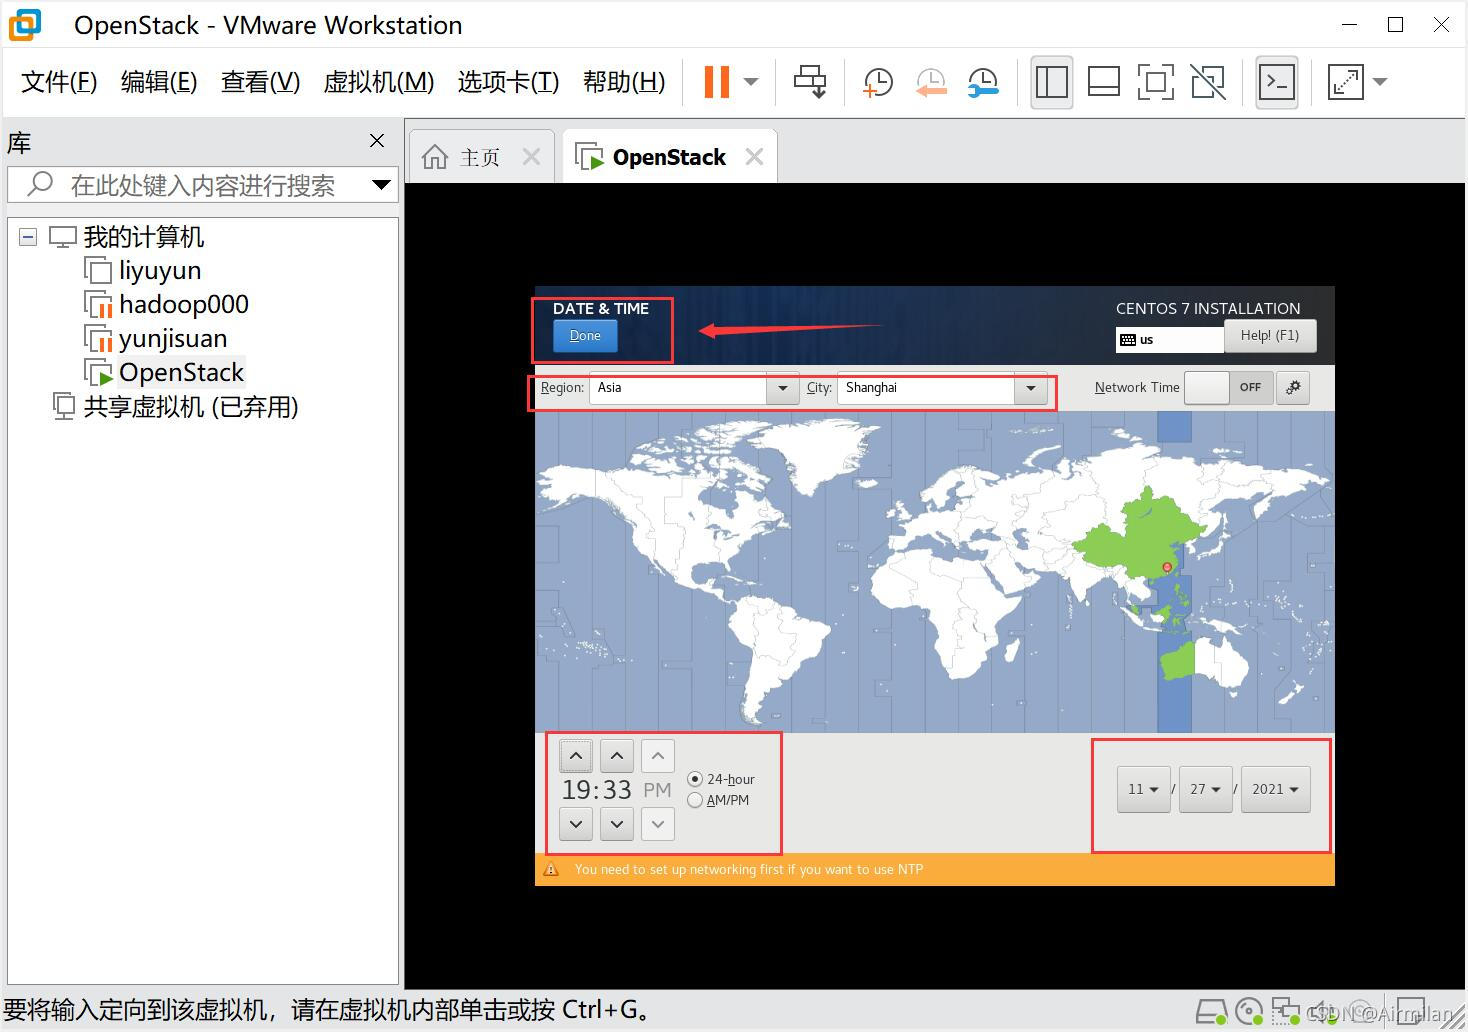Click Shanghai location marker on map
Screen dimensions: 1468x1032
[1167, 567]
